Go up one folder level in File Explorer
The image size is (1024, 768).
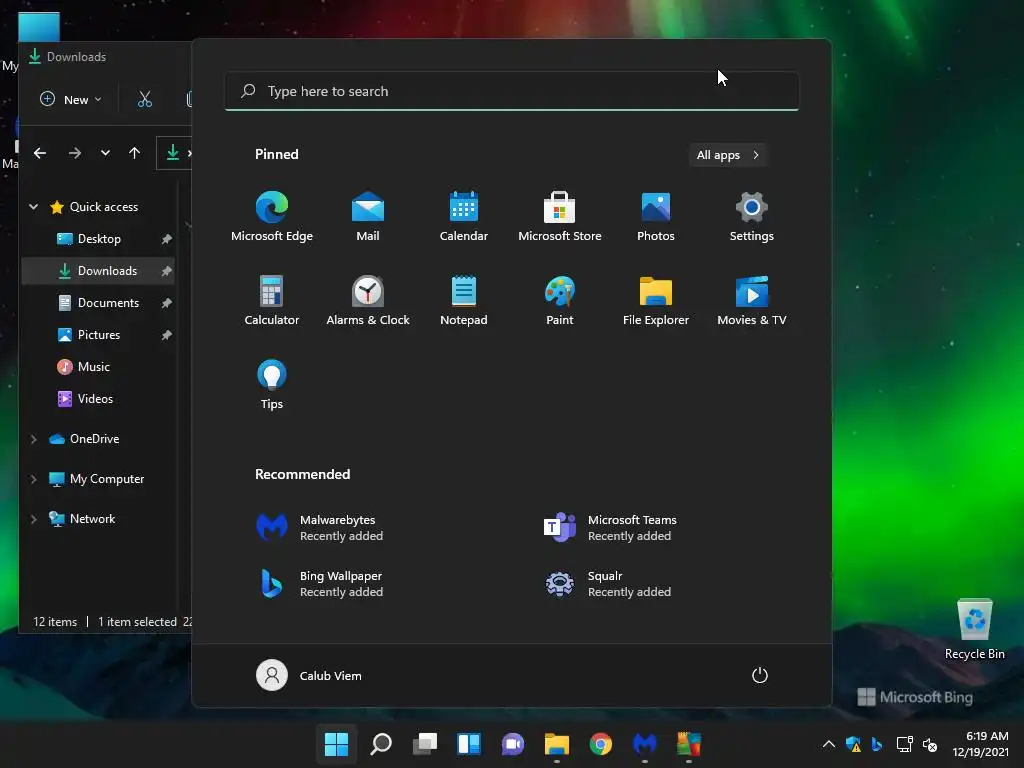(x=135, y=153)
